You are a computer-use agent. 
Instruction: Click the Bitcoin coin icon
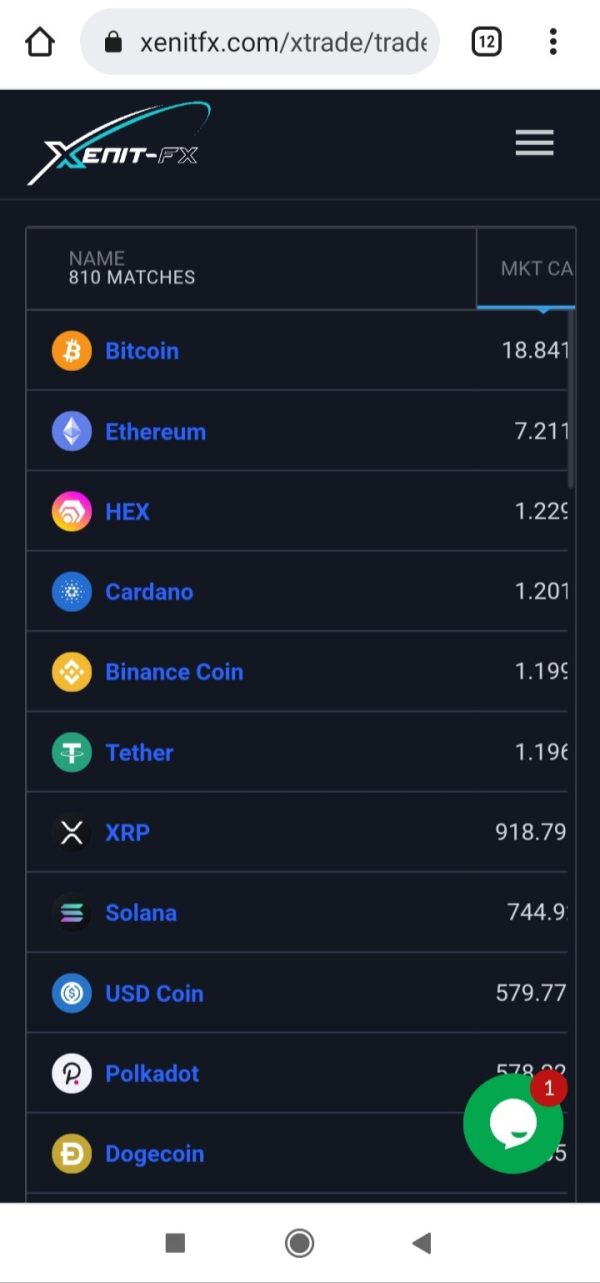72,351
